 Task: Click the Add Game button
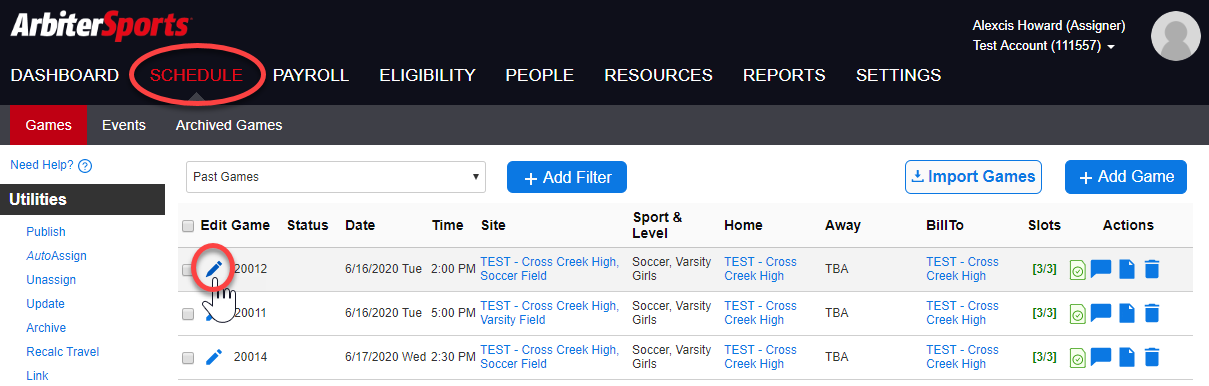coord(1126,177)
